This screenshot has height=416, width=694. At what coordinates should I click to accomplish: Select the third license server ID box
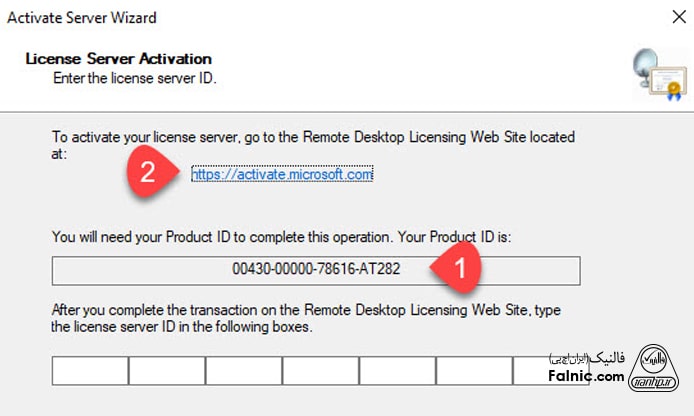[244, 372]
